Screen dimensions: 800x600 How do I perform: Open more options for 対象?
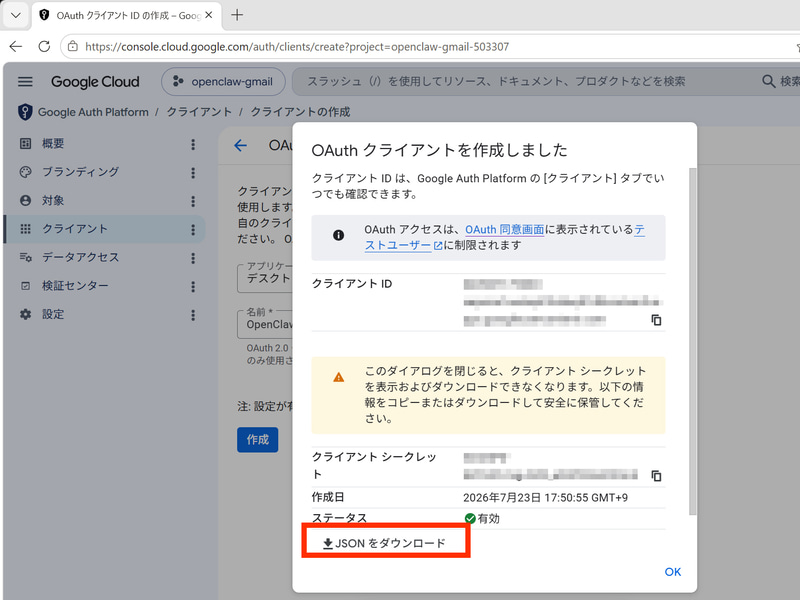tap(193, 201)
